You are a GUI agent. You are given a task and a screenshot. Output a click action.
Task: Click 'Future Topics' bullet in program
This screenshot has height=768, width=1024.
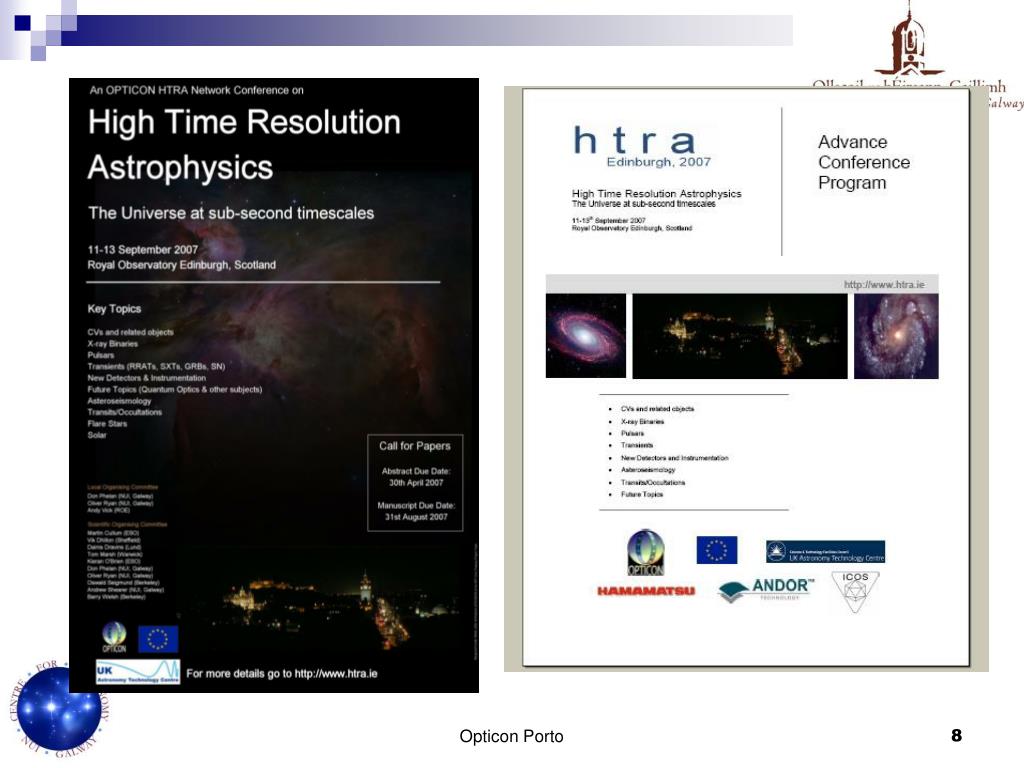pyautogui.click(x=641, y=494)
